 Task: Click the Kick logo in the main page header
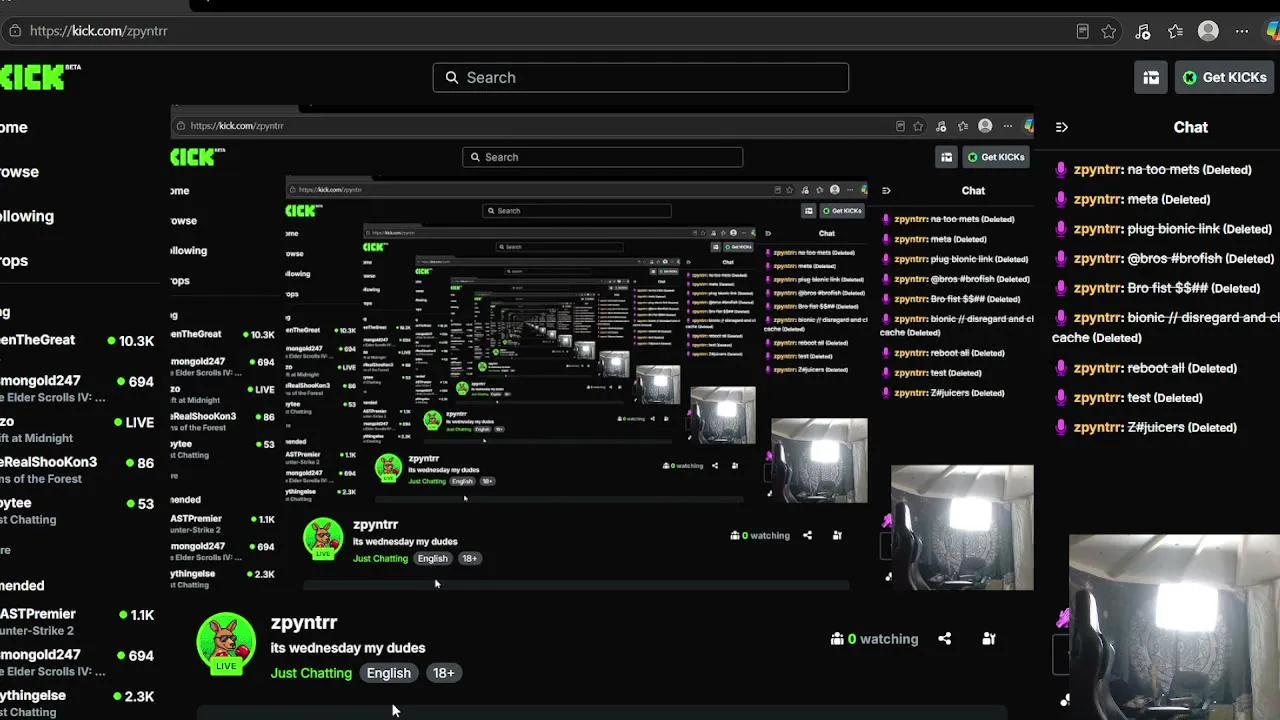[x=40, y=77]
